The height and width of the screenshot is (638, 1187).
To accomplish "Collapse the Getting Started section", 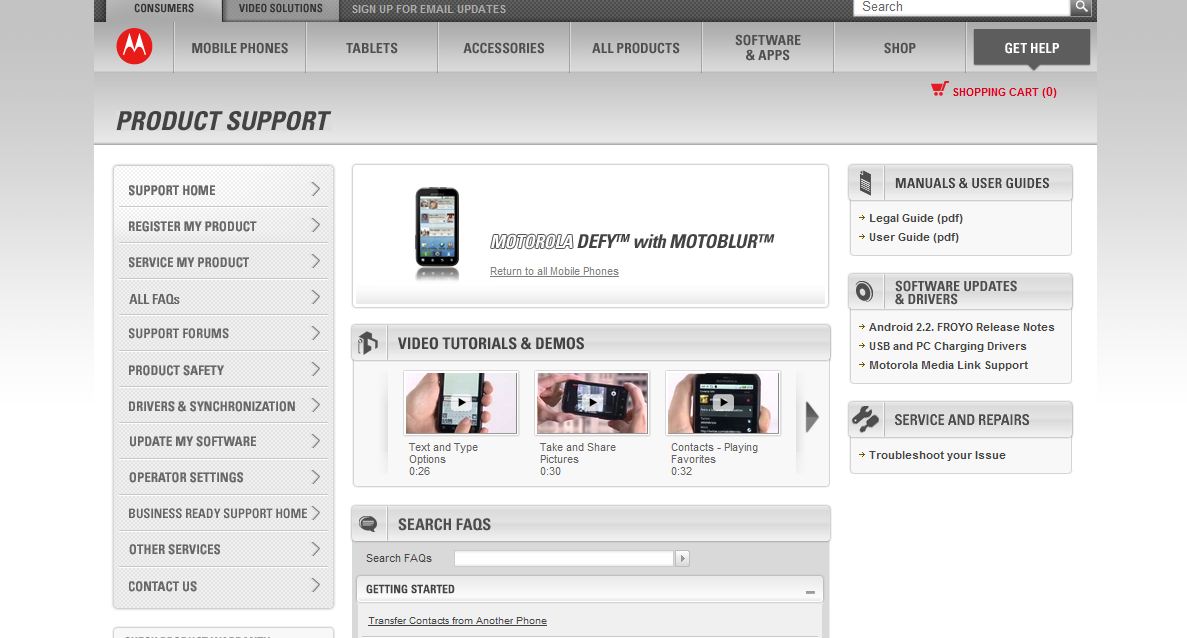I will pyautogui.click(x=810, y=592).
